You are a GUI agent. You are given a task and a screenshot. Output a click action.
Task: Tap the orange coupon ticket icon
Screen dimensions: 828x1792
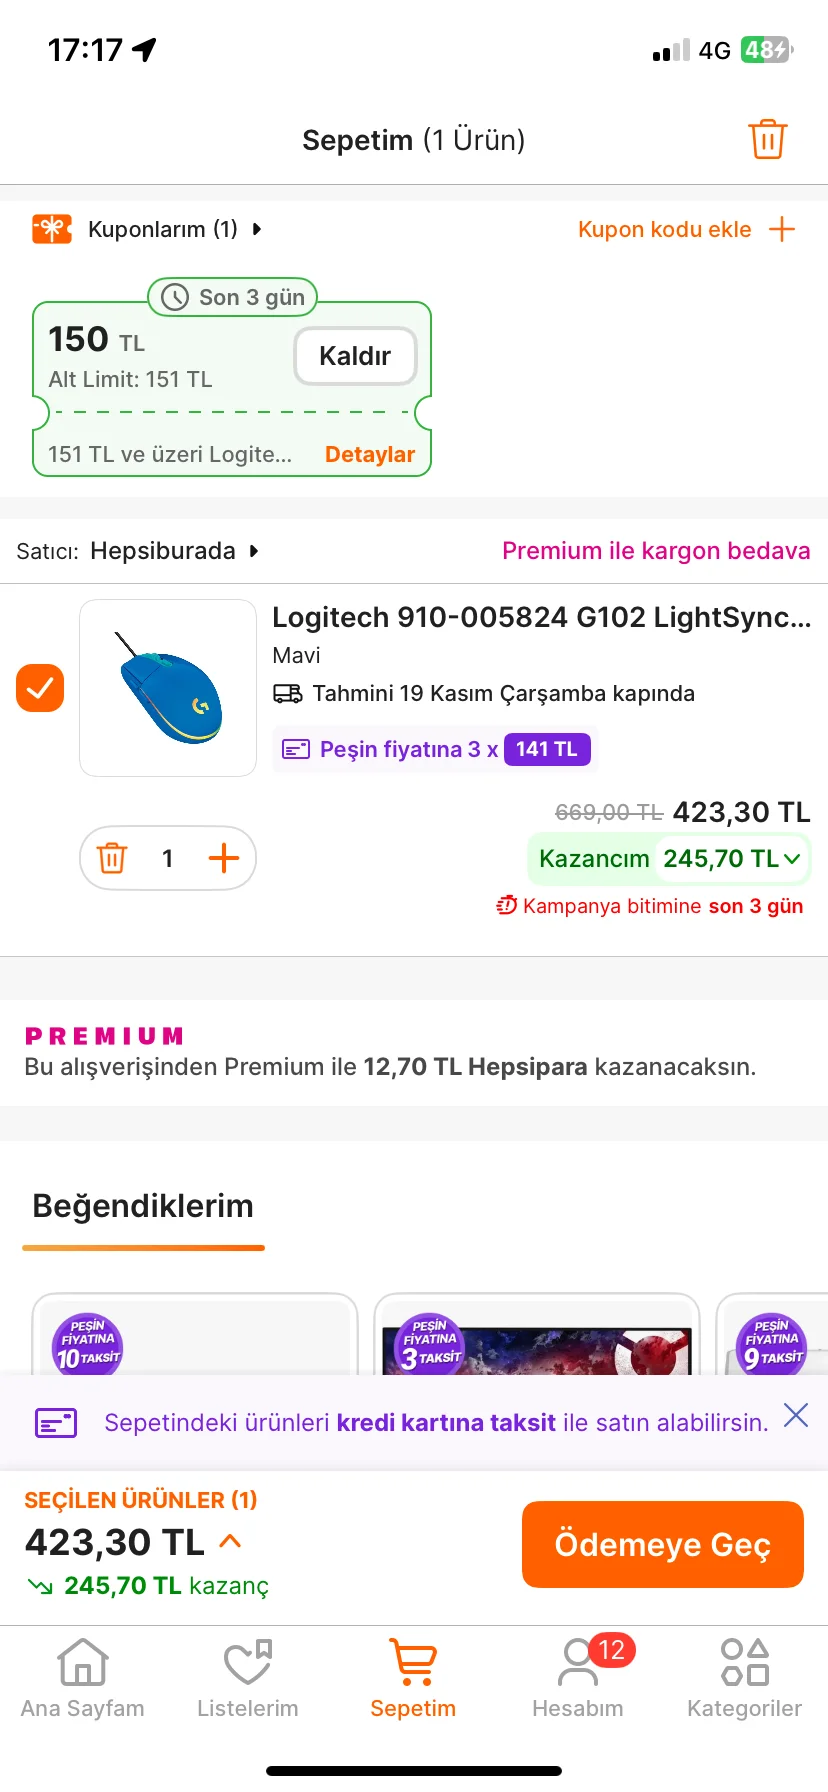tap(52, 229)
